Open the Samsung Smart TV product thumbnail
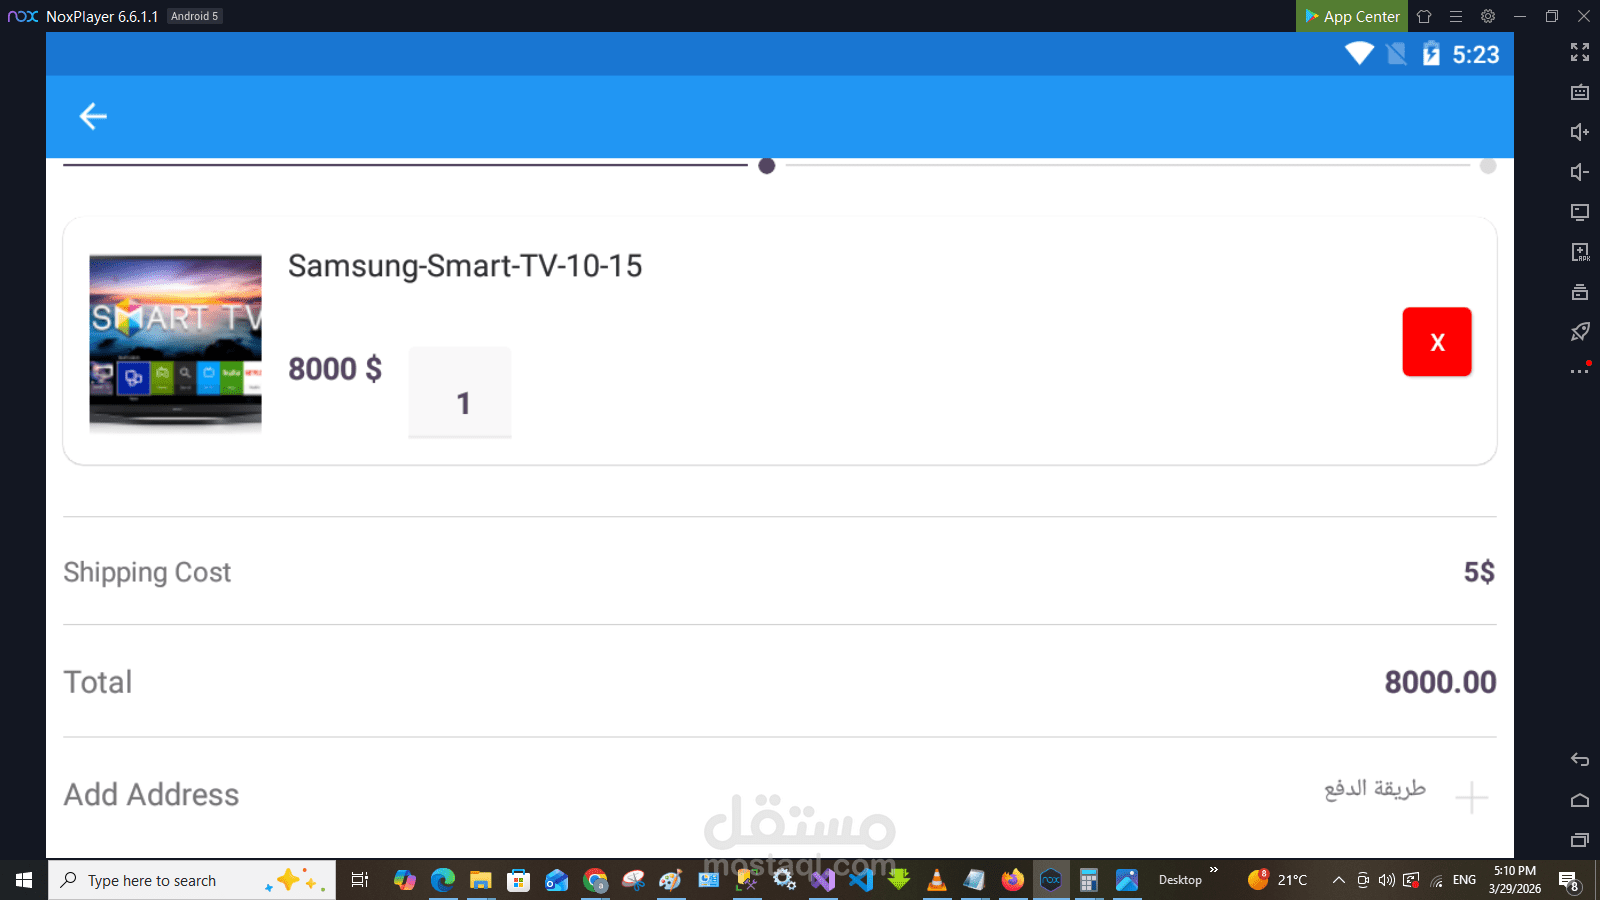1600x900 pixels. pos(176,342)
